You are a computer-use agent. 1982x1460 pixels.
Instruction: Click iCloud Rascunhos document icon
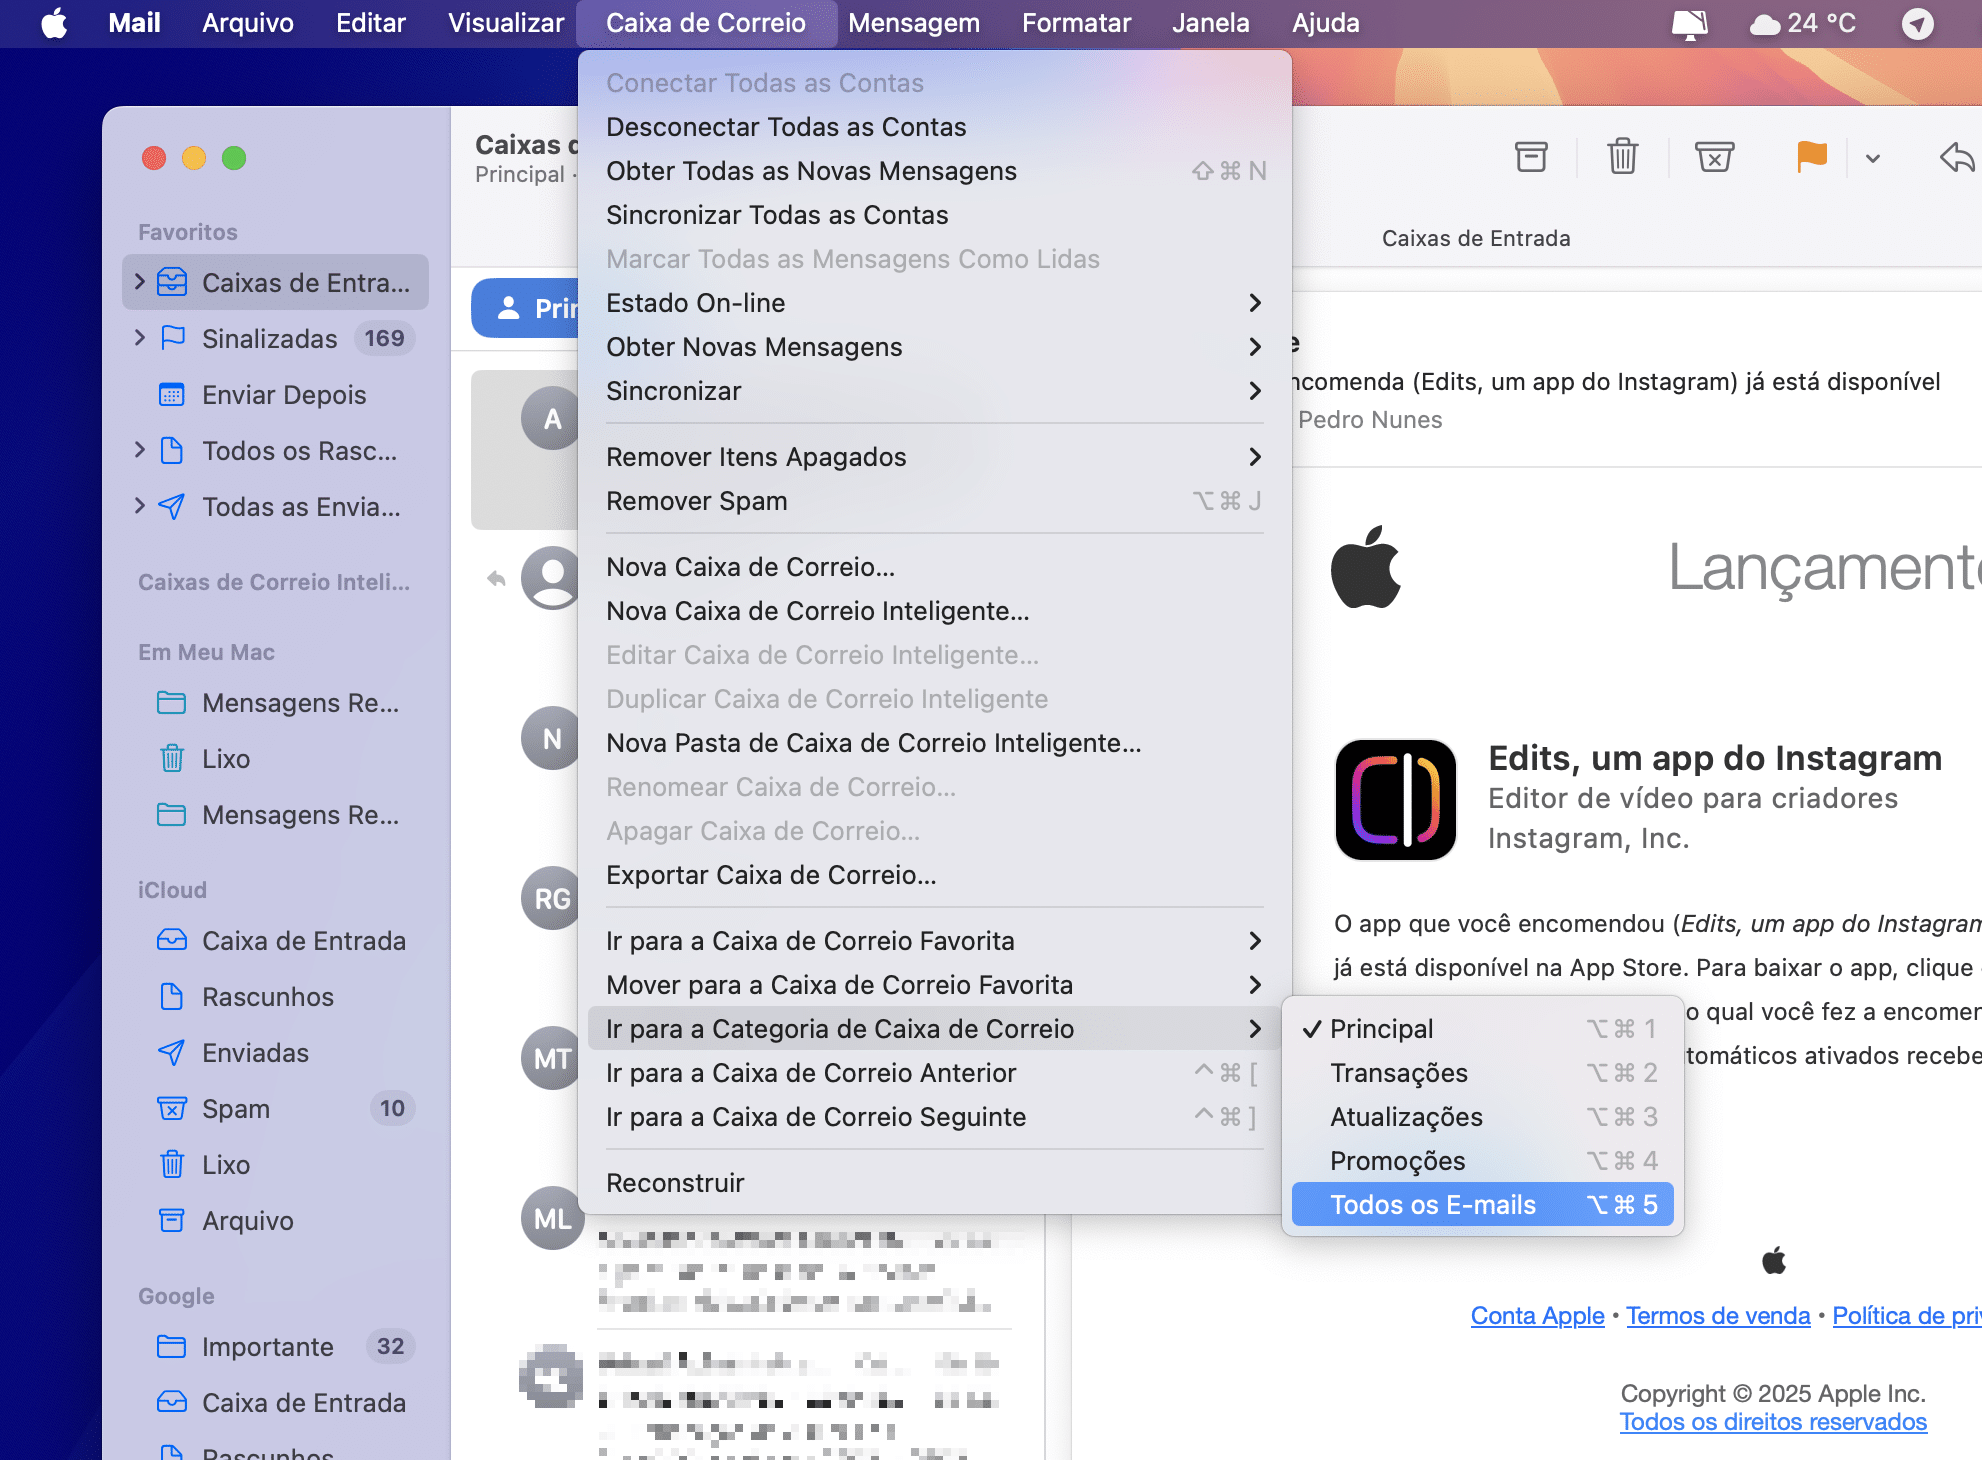tap(172, 996)
